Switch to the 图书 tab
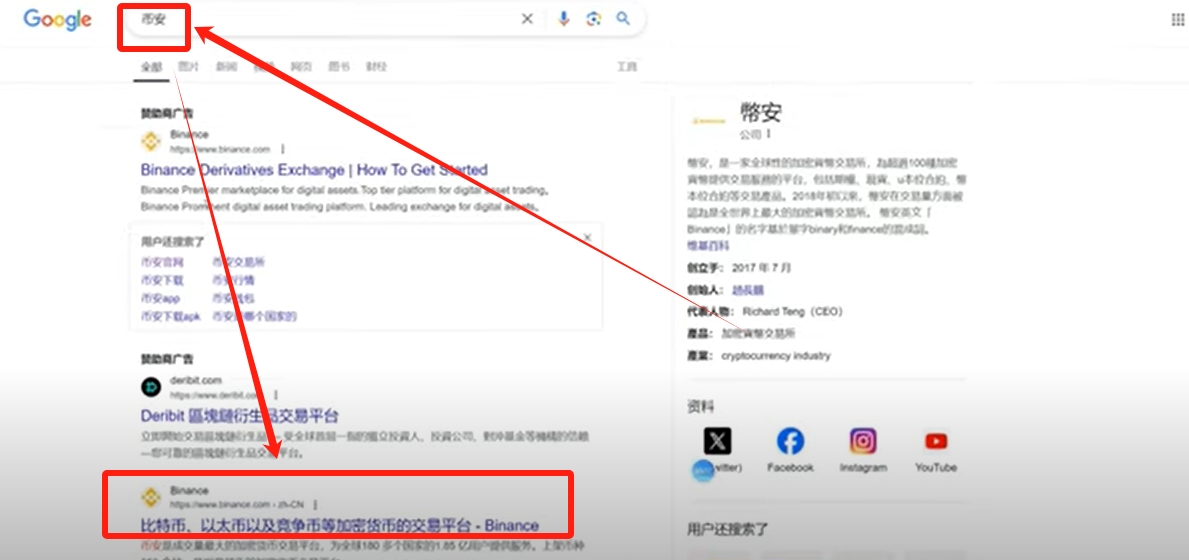The height and width of the screenshot is (560, 1189). pyautogui.click(x=339, y=67)
